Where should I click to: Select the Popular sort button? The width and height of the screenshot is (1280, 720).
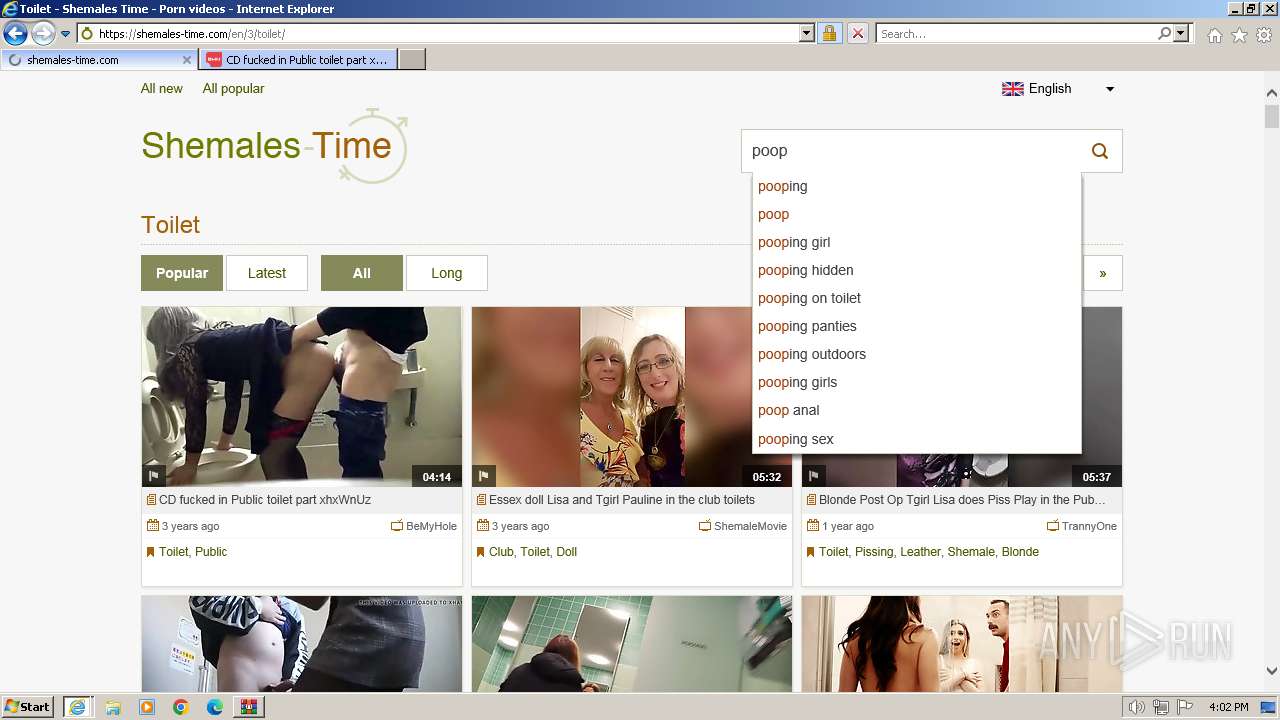click(x=182, y=273)
